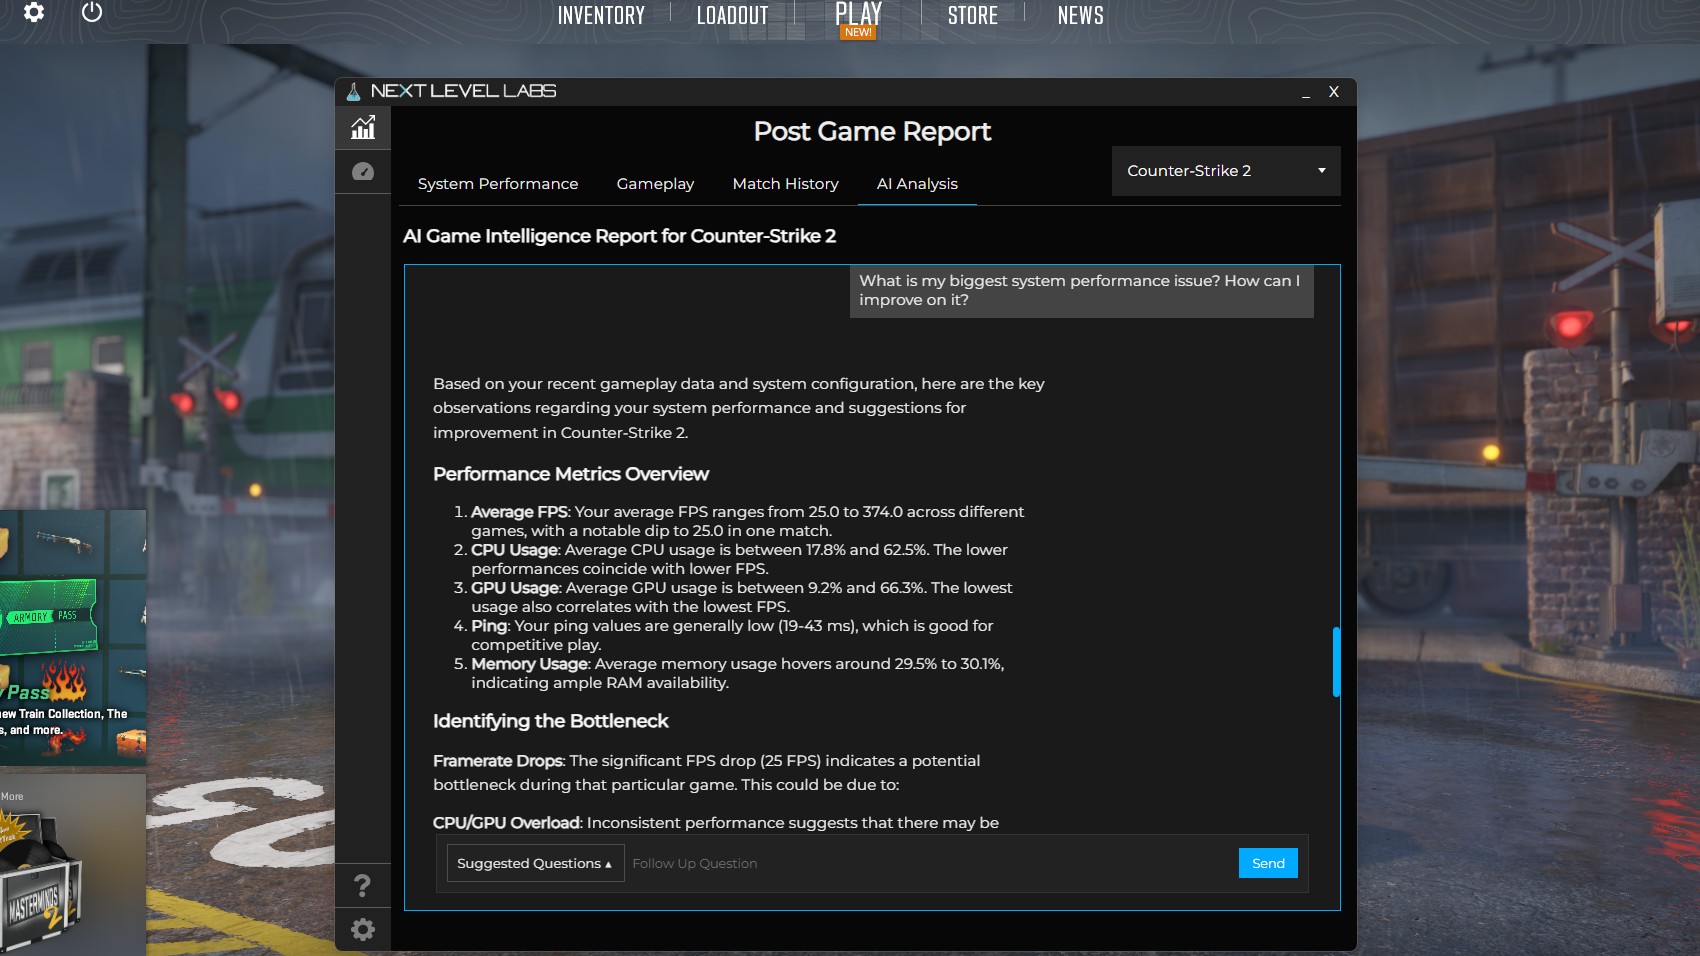Click the Armory Pass promo thumbnail

click(73, 638)
